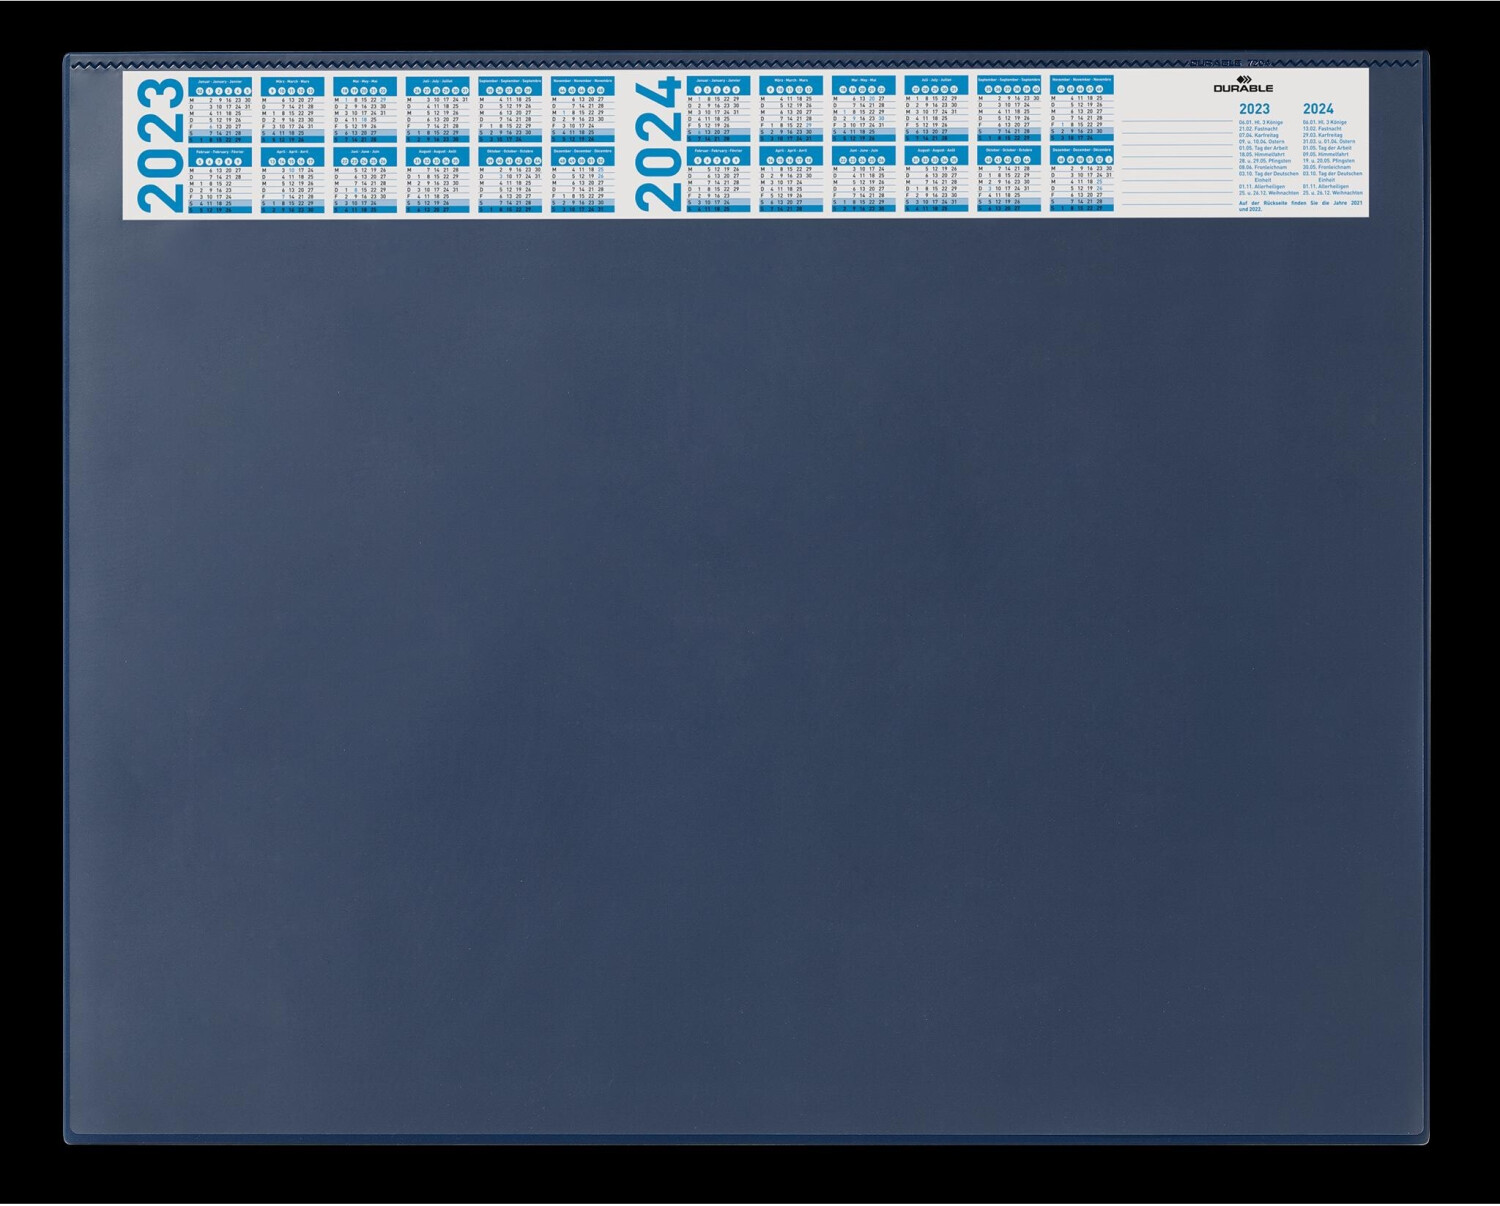
Task: Click the Rückseite note text
Action: point(1300,206)
